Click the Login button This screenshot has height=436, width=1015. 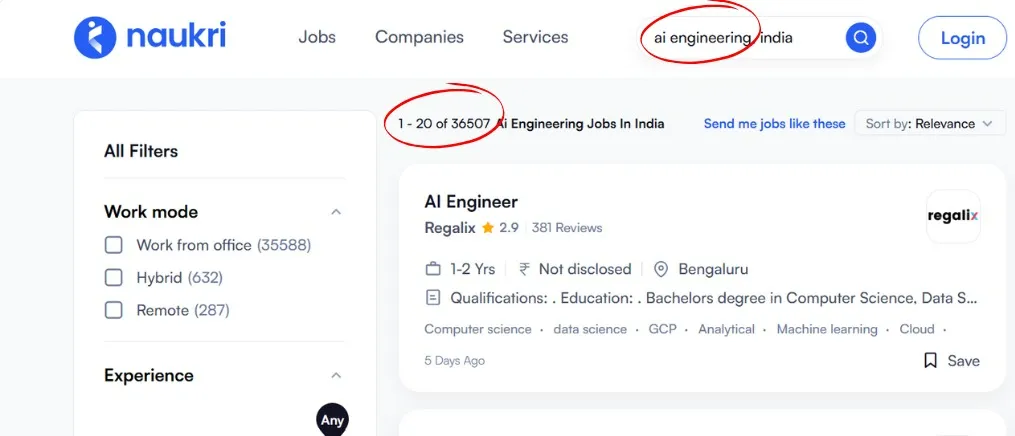pyautogui.click(x=962, y=38)
